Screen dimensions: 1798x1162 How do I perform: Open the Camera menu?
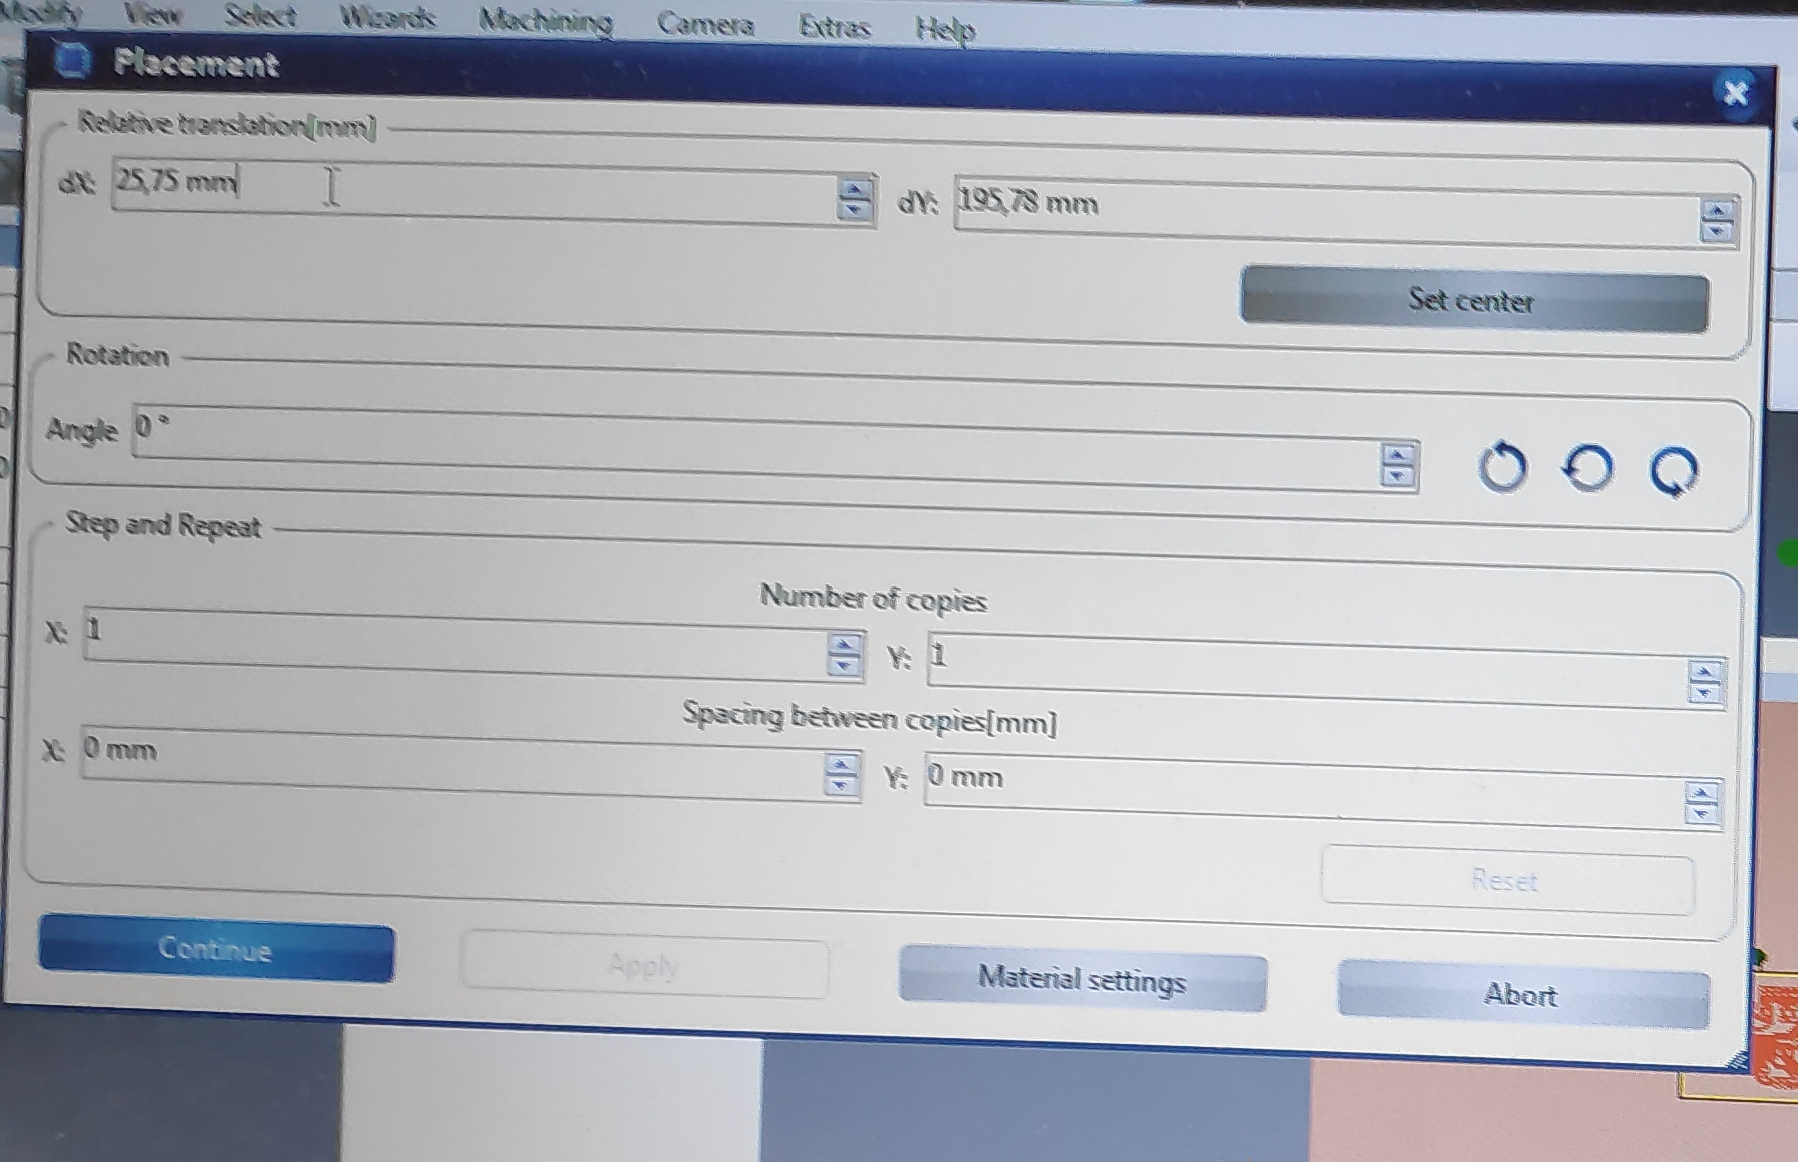pyautogui.click(x=705, y=24)
